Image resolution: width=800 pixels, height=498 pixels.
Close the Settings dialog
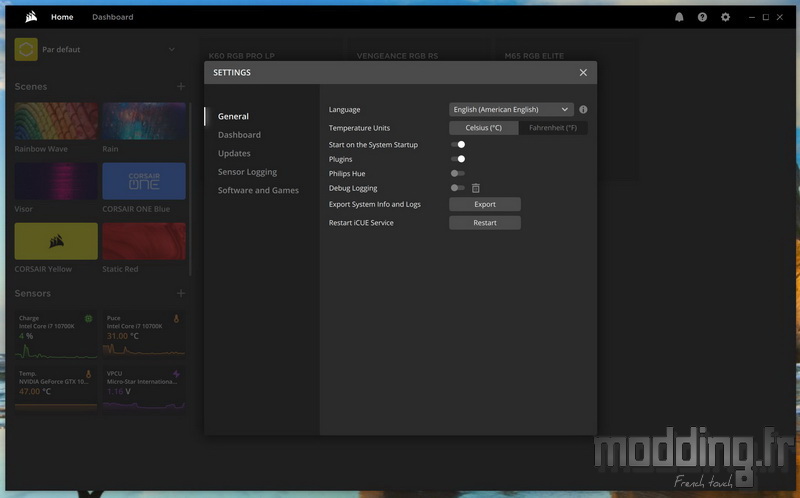583,72
